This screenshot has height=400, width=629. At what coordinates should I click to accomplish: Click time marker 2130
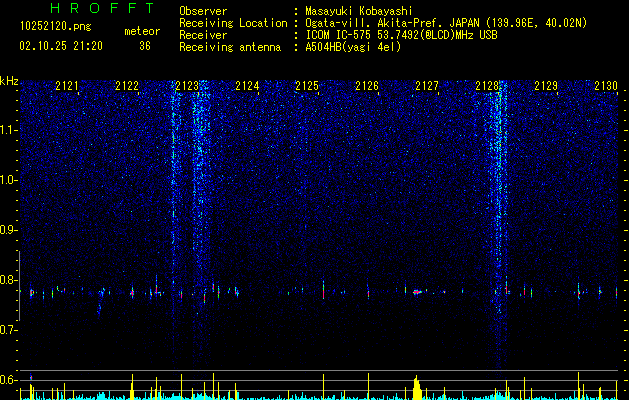coord(606,86)
